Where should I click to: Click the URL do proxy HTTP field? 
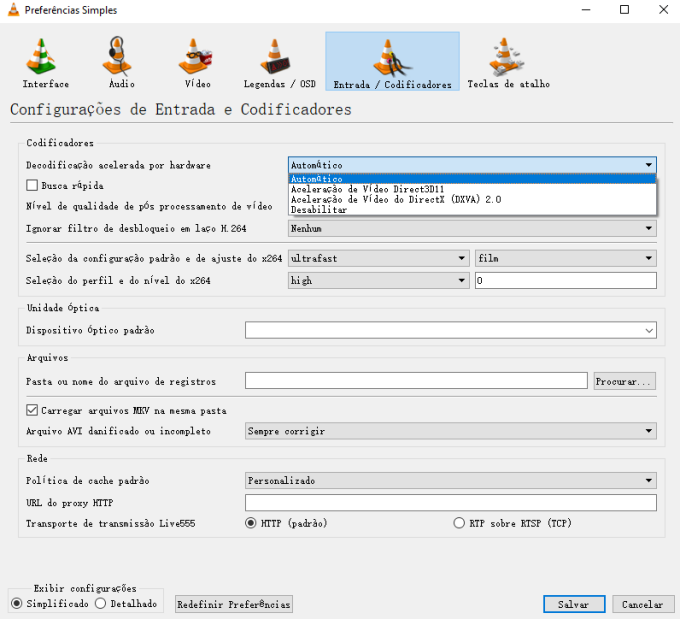point(451,502)
